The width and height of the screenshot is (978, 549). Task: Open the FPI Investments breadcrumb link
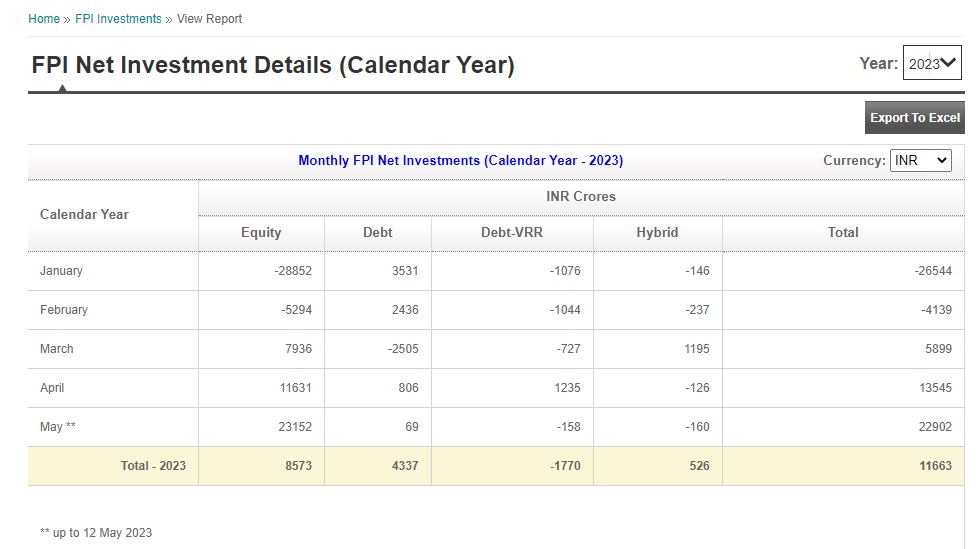pyautogui.click(x=118, y=19)
